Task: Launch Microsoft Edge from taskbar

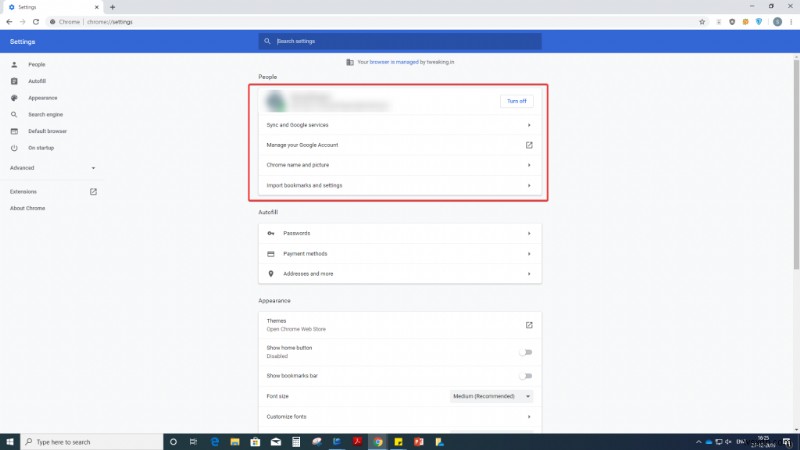Action: (x=214, y=442)
